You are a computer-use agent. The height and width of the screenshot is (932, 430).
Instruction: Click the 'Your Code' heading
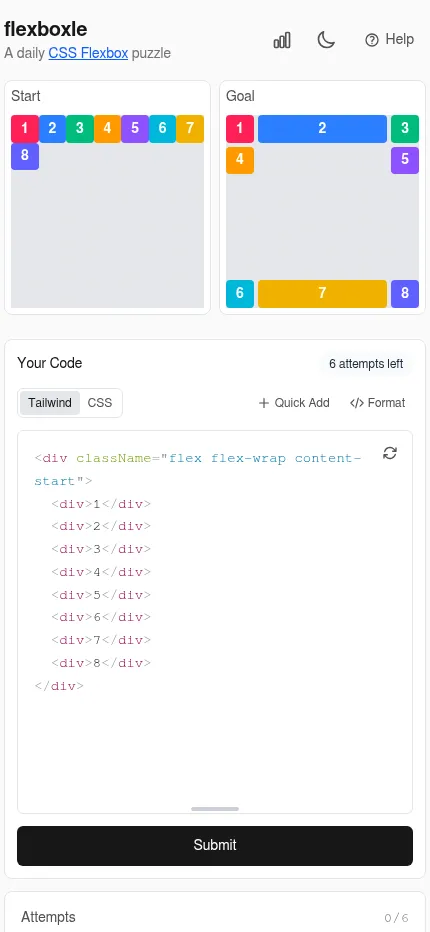50,363
